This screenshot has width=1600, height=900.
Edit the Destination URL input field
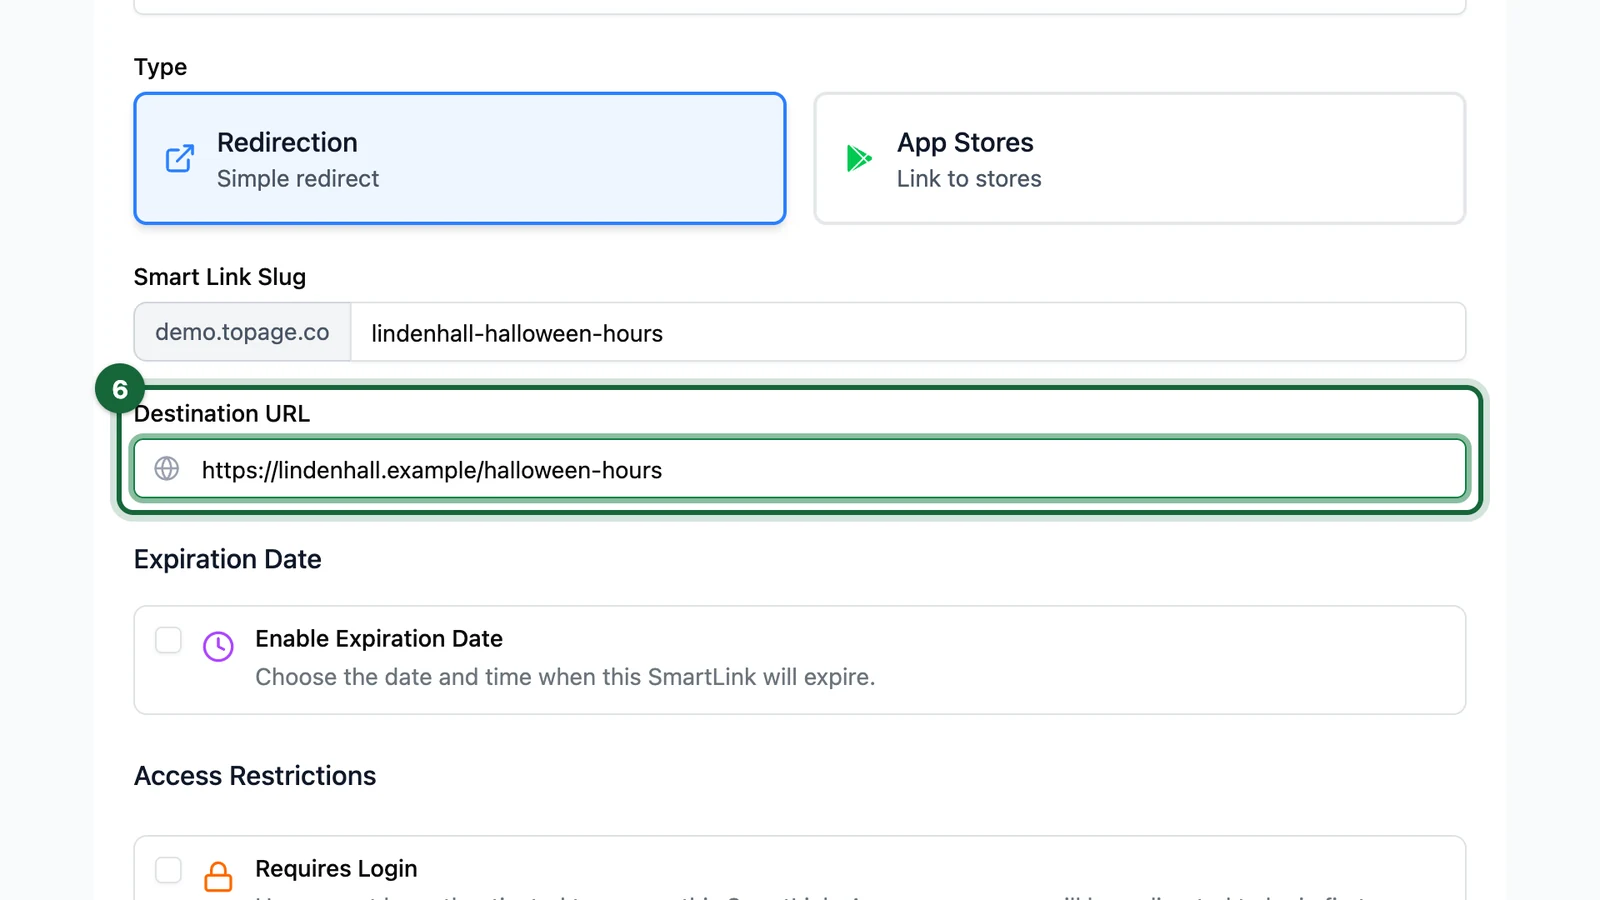tap(800, 469)
